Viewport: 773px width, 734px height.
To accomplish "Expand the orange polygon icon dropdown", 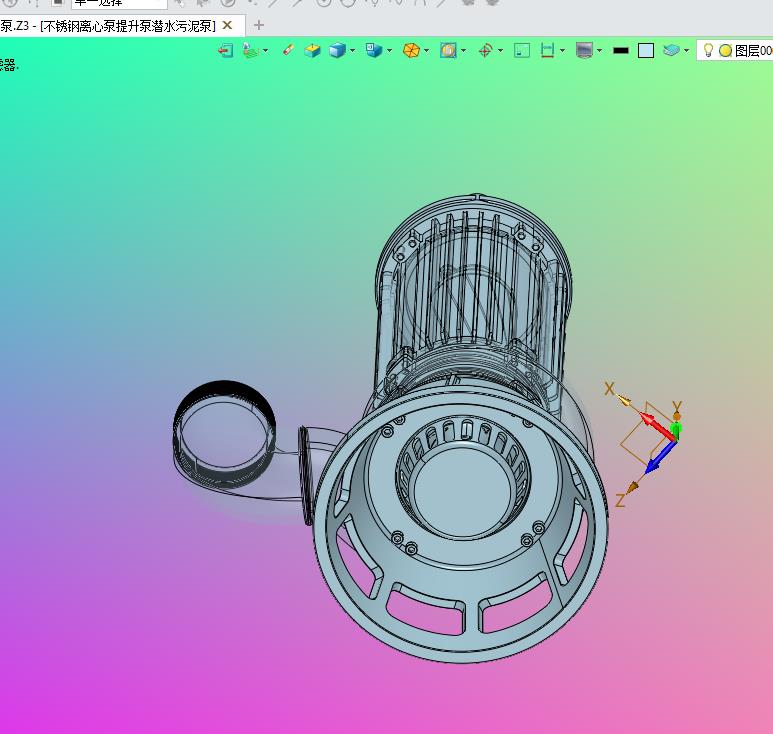I will click(x=426, y=50).
